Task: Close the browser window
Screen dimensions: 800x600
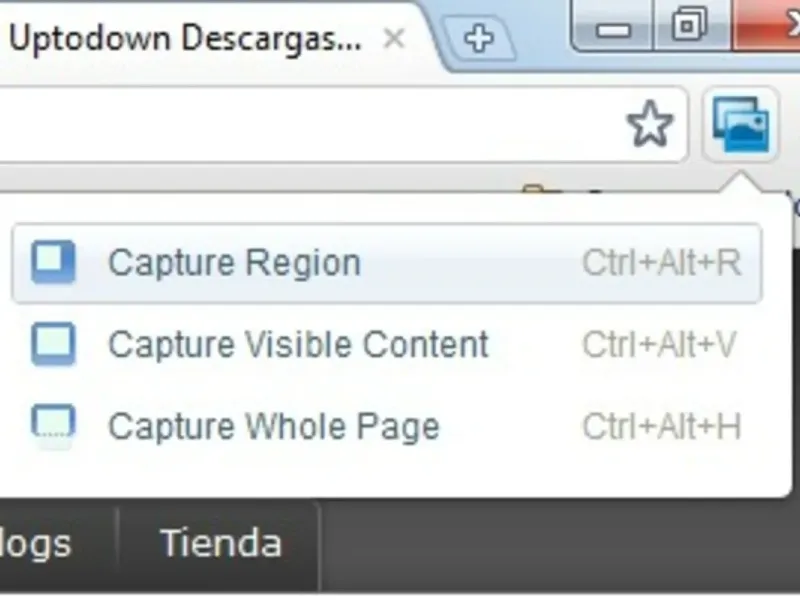Action: point(766,26)
